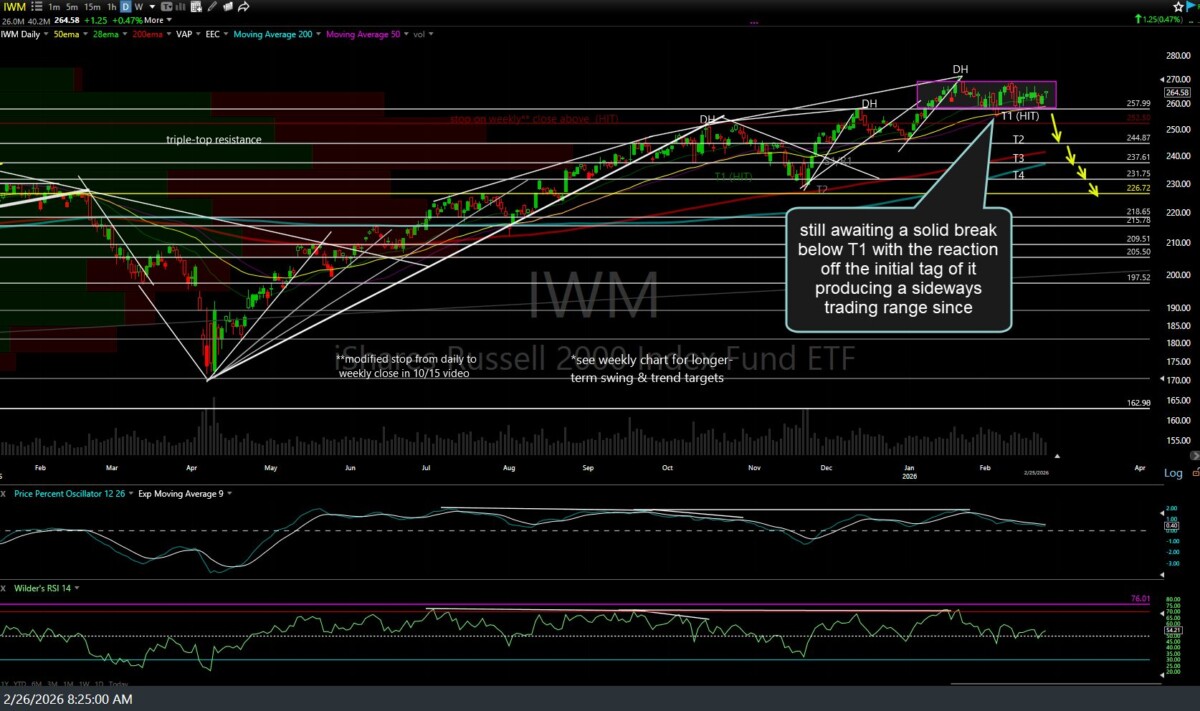1200x711 pixels.
Task: Select the 1-hour timeframe icon
Action: tap(110, 6)
